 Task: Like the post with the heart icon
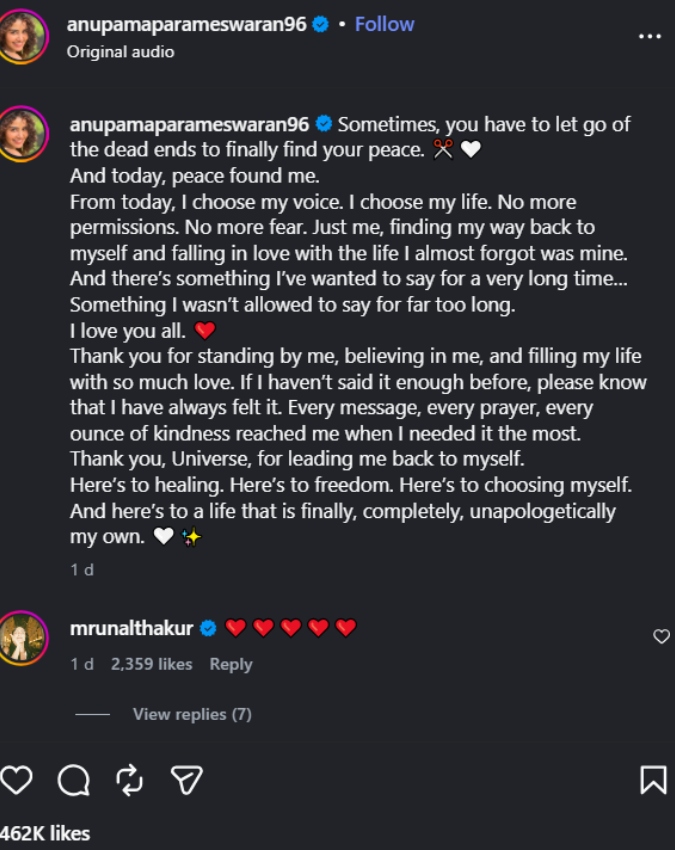coord(16,780)
